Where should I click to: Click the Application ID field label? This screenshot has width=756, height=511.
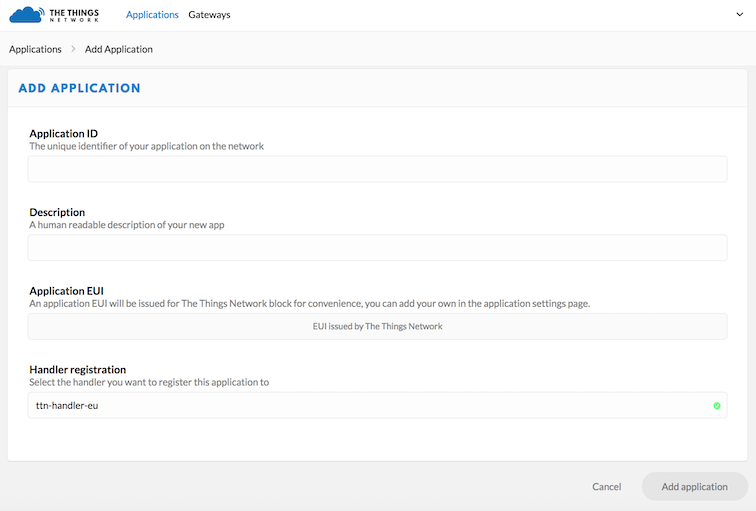[63, 134]
